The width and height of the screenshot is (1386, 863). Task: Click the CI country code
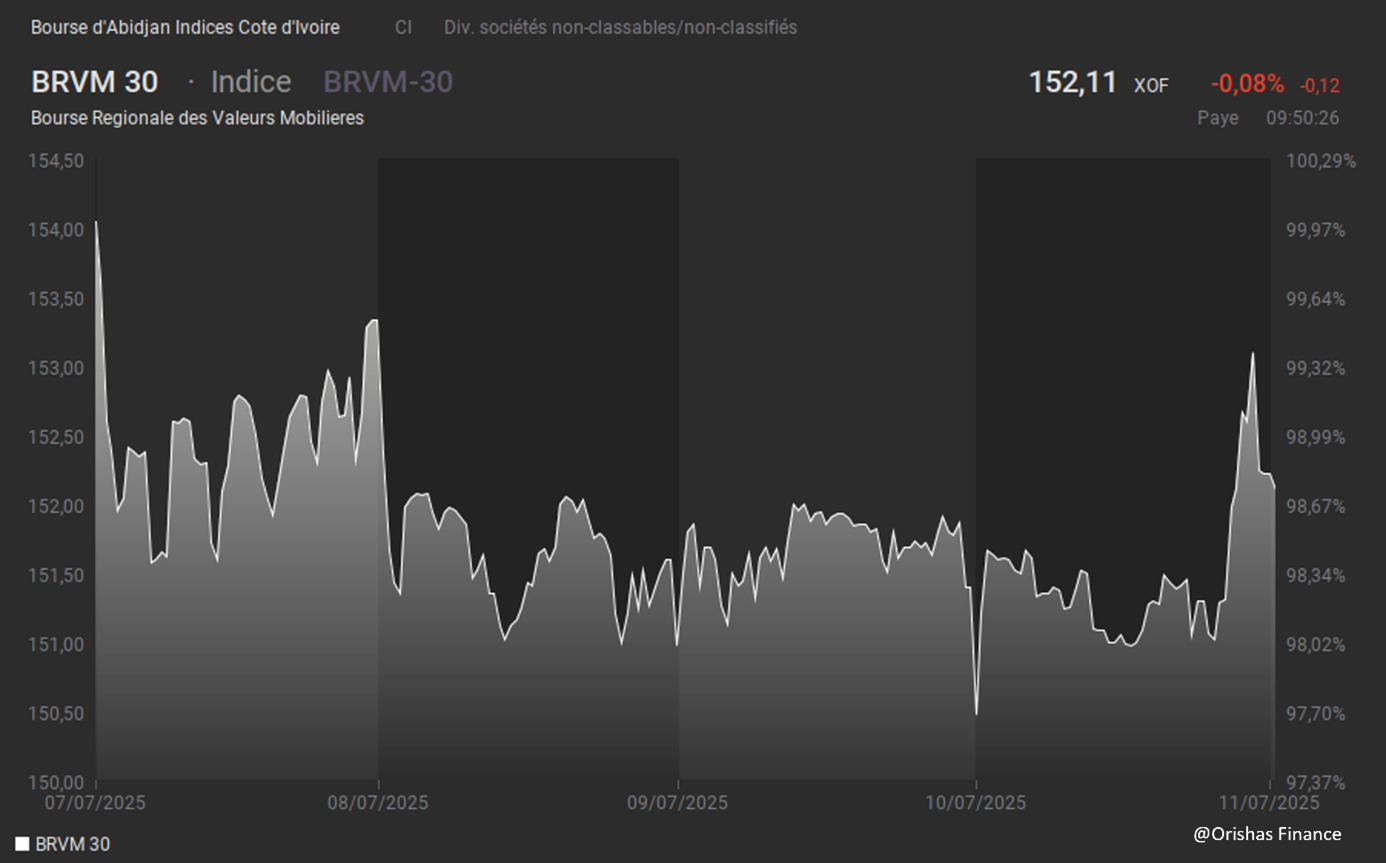(403, 28)
